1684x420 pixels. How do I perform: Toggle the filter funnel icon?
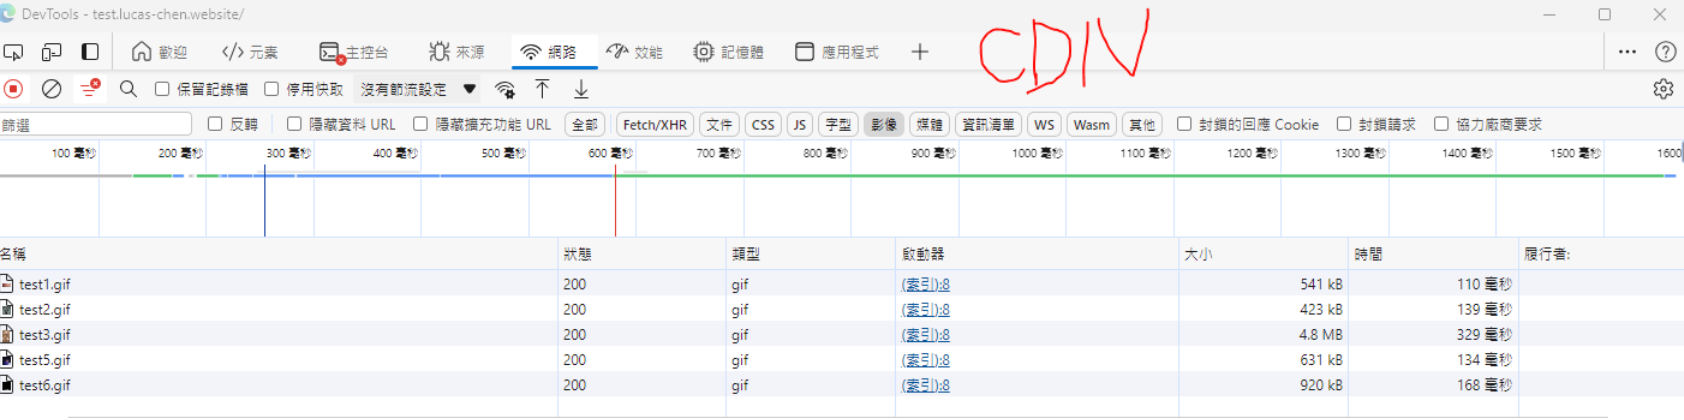90,89
